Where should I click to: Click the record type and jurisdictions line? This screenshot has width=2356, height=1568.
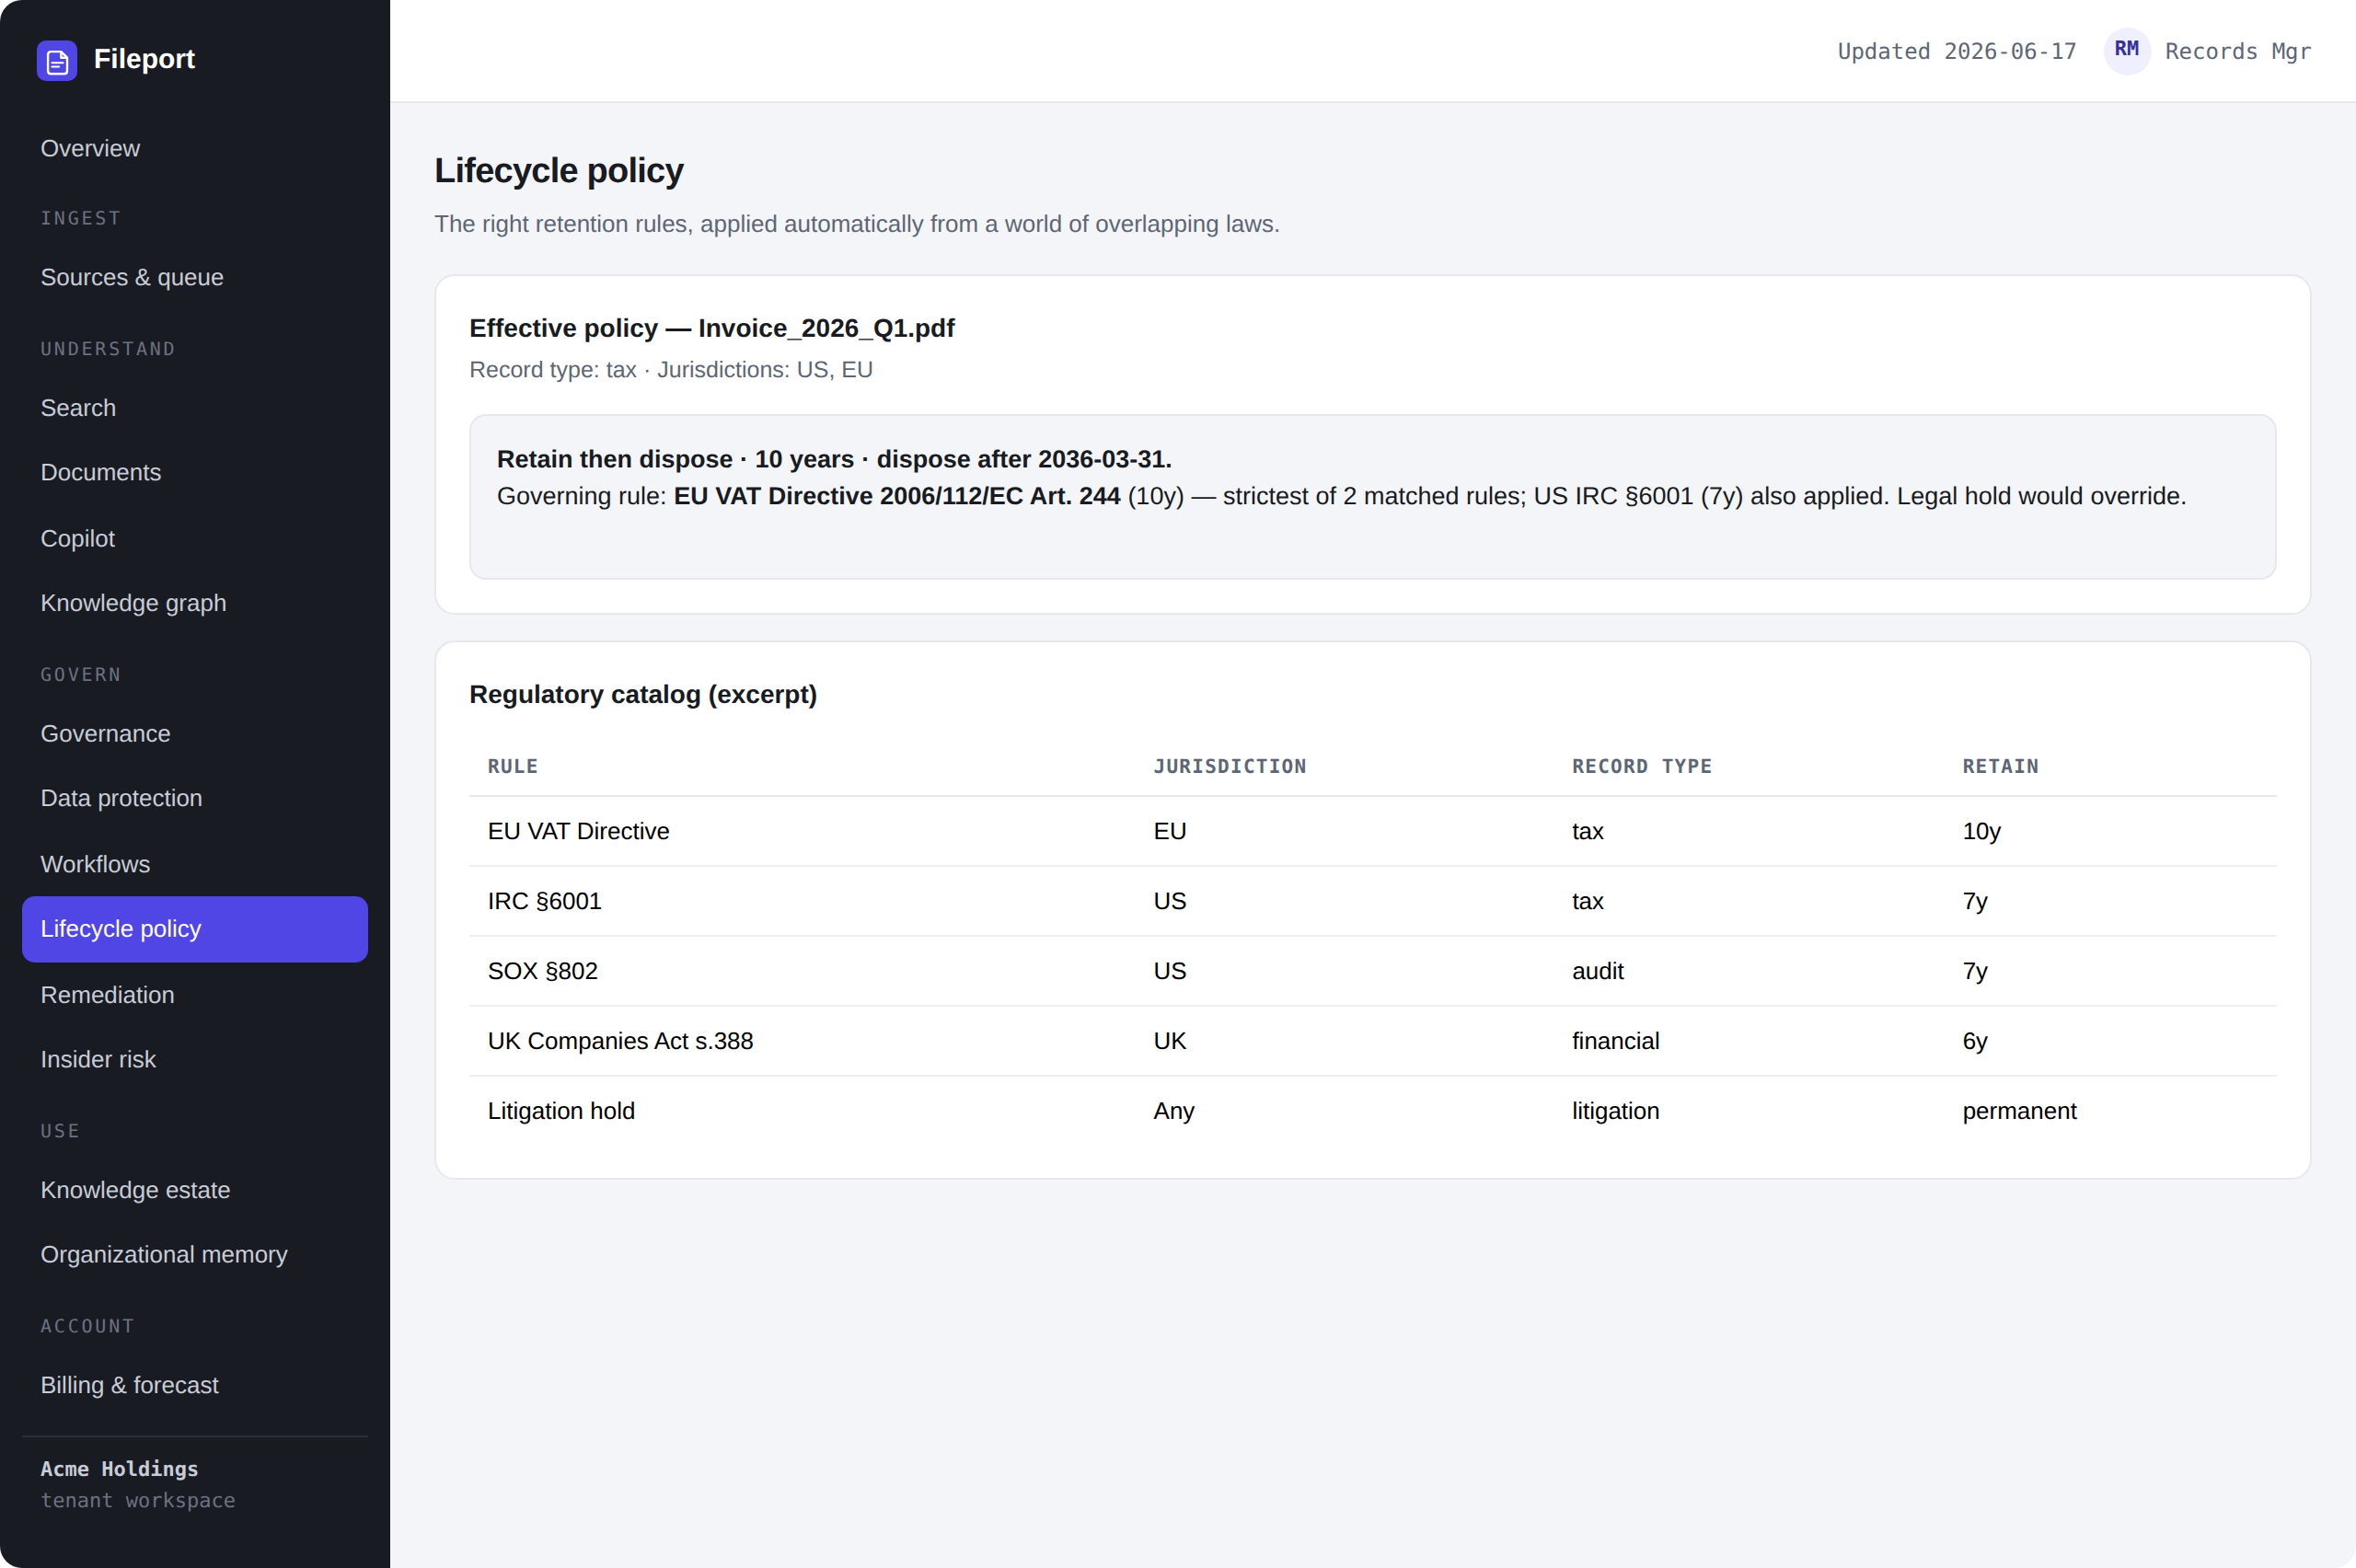tap(671, 370)
